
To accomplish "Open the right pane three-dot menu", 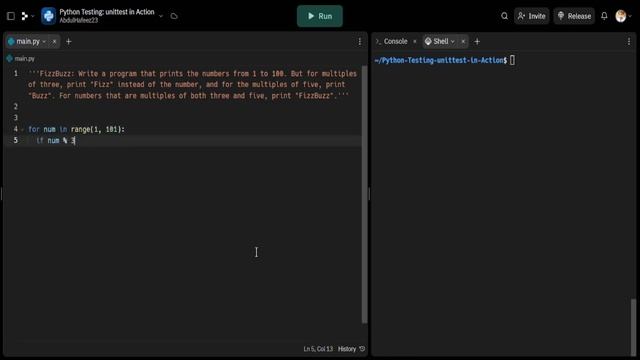I will tap(629, 41).
